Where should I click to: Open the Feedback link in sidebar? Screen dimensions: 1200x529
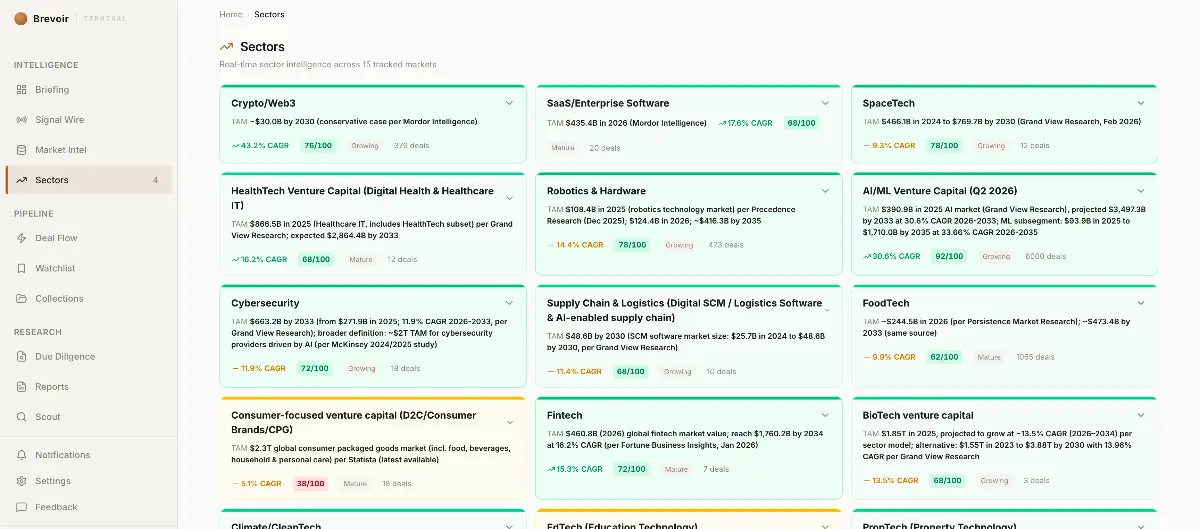point(56,507)
